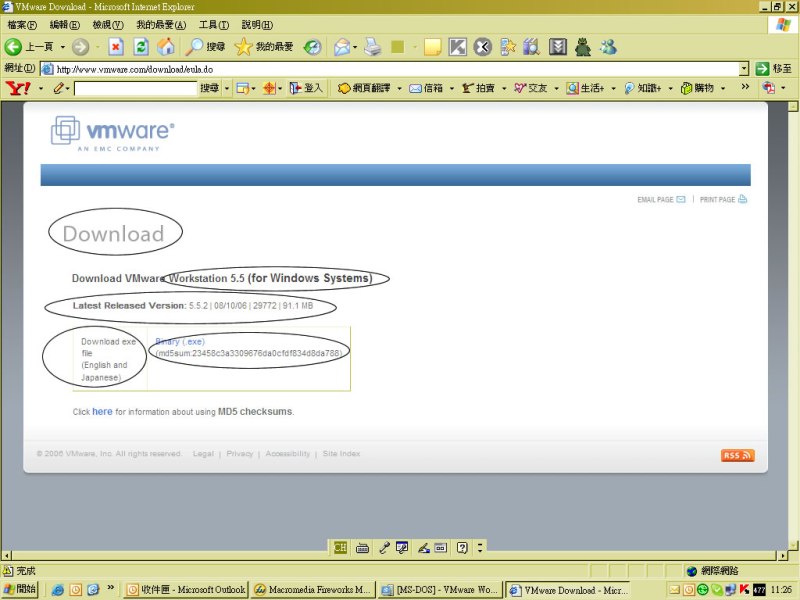Switch to [MS-DOS] VMware Workstation taskbar window
The image size is (800, 600).
(x=440, y=589)
